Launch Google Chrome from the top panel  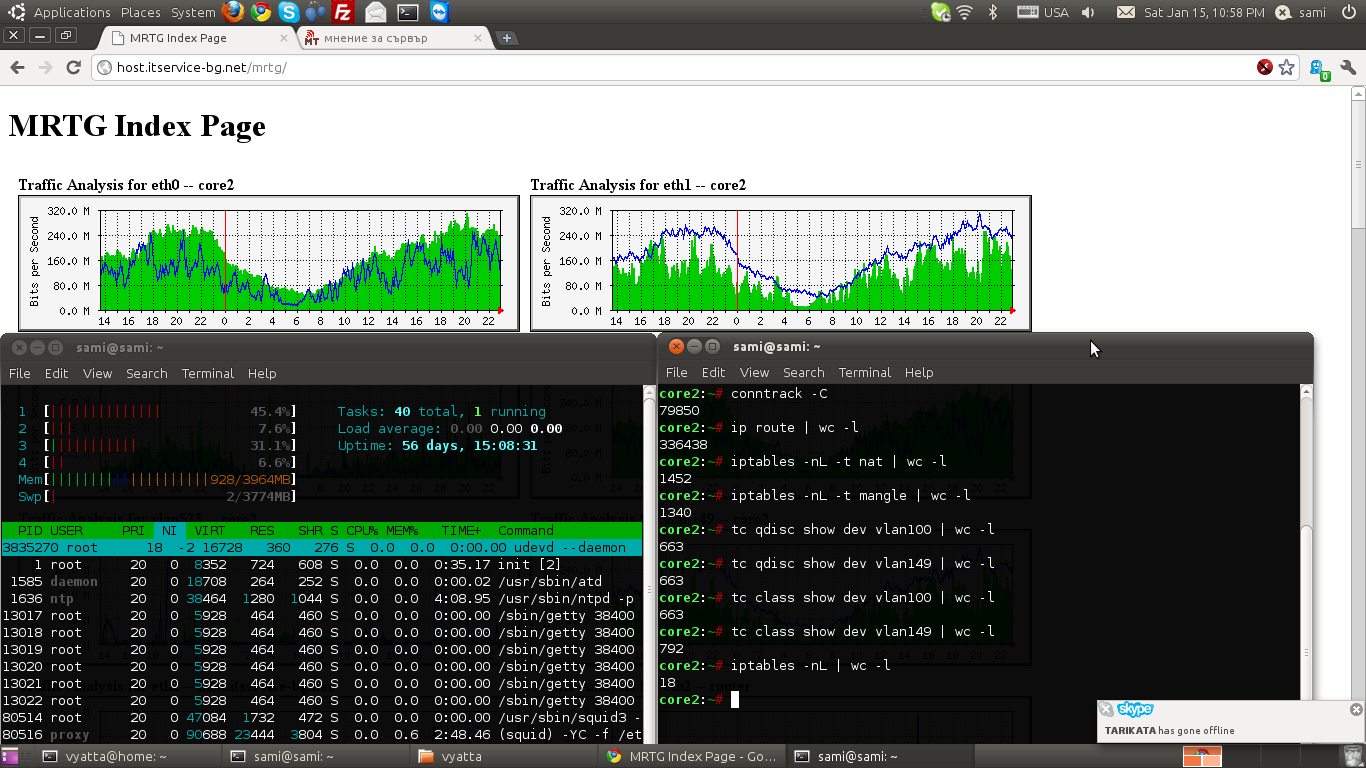pyautogui.click(x=261, y=12)
